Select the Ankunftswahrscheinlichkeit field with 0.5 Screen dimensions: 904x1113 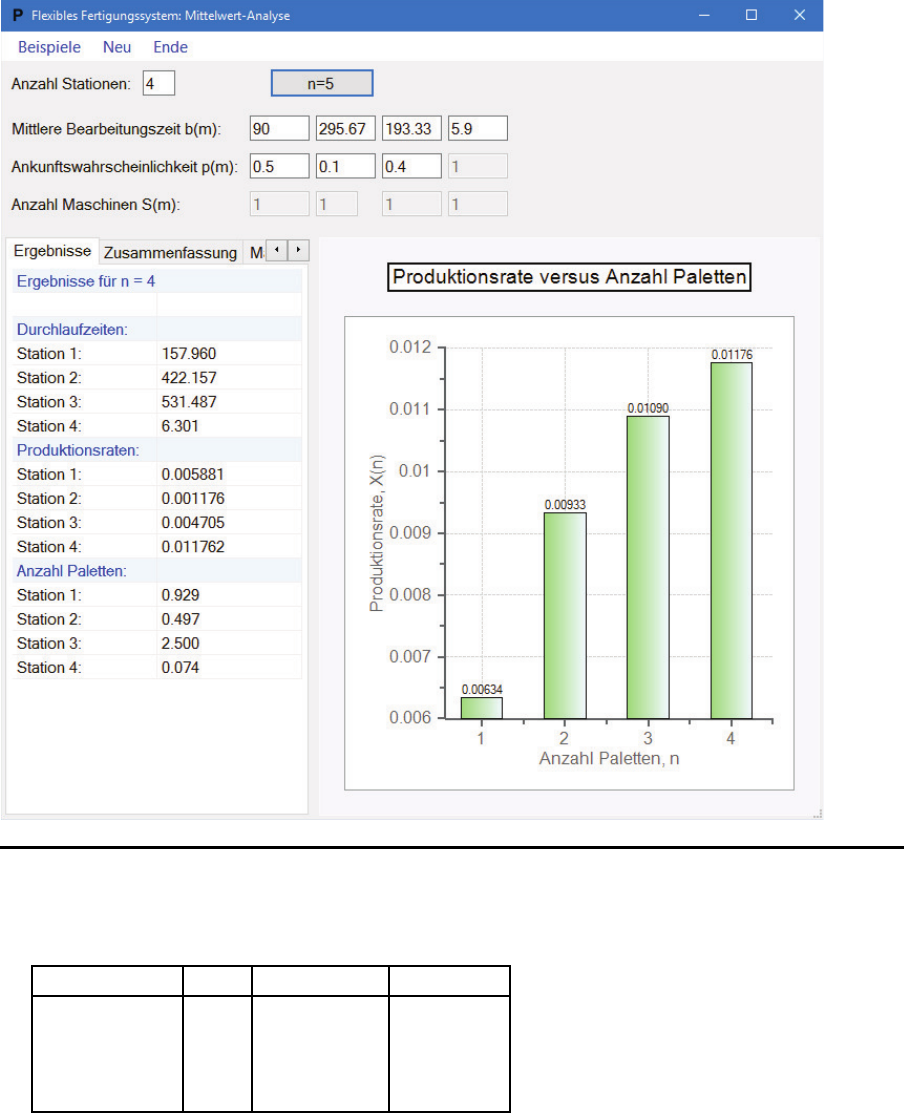tap(280, 166)
